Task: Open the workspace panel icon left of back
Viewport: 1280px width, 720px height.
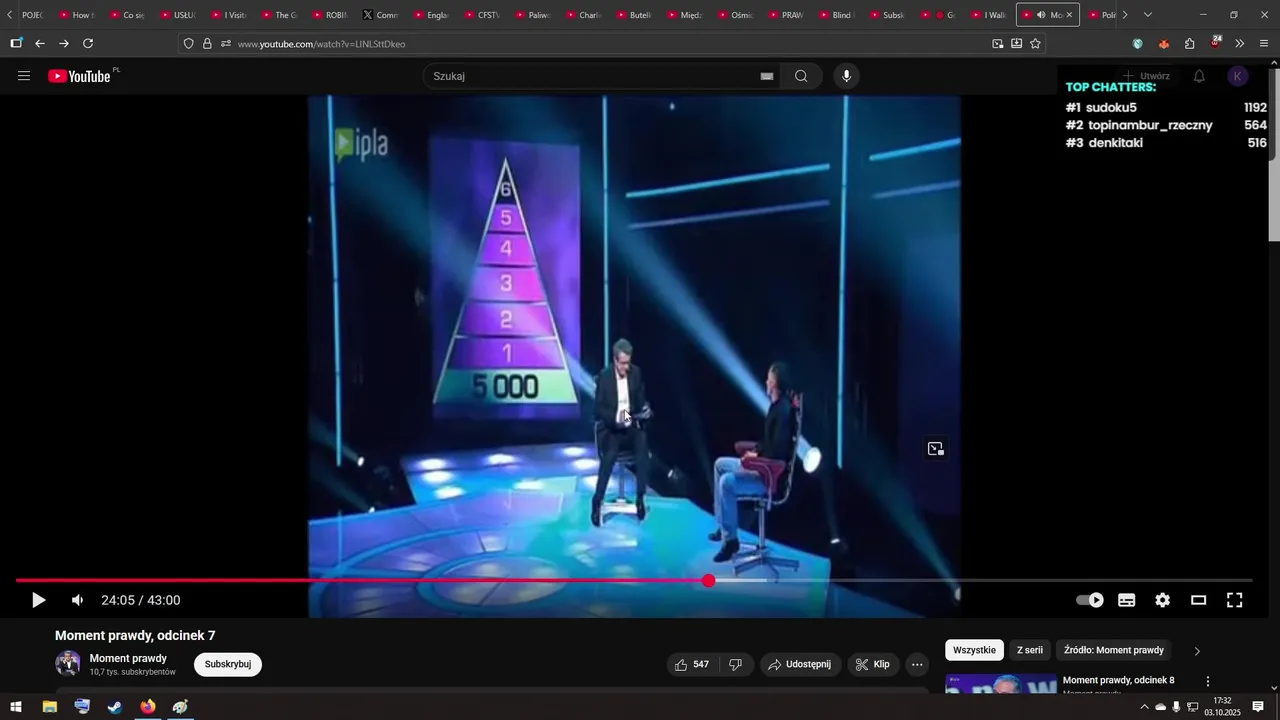Action: click(x=16, y=44)
